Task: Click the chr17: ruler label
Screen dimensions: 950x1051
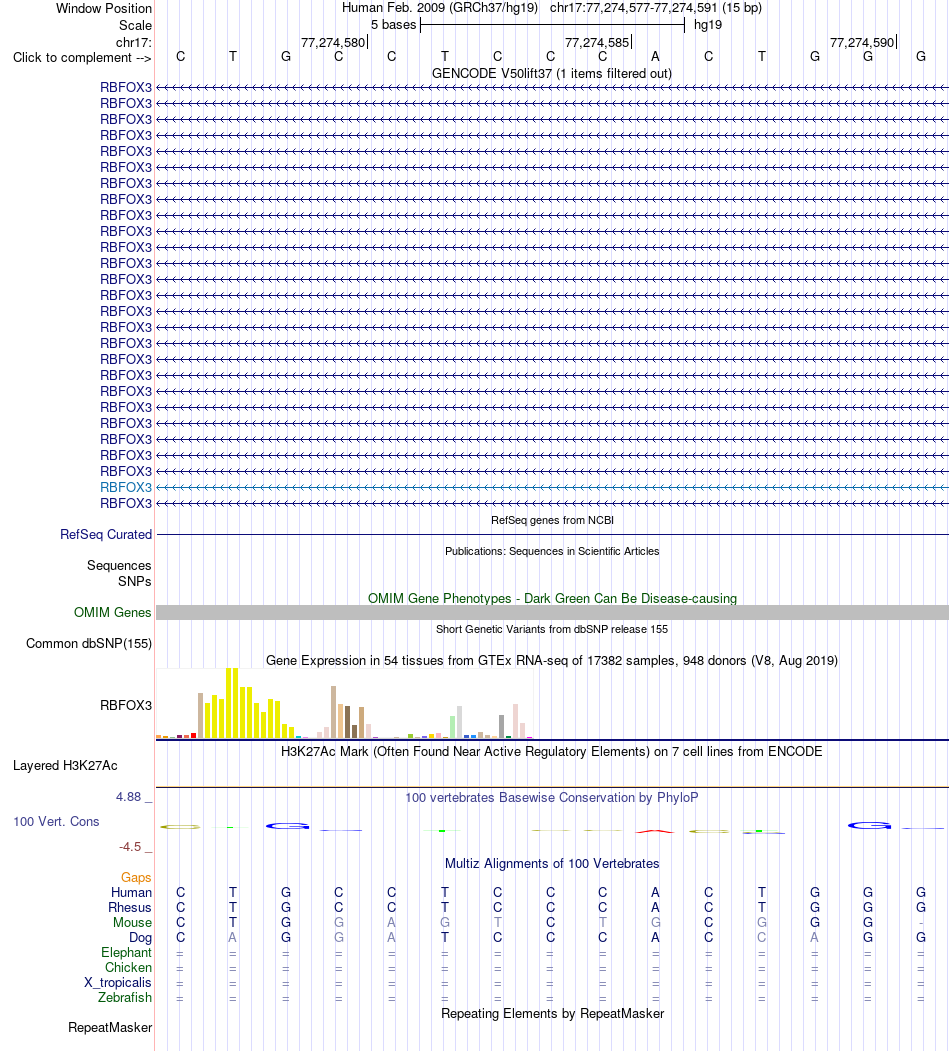Action: 134,42
